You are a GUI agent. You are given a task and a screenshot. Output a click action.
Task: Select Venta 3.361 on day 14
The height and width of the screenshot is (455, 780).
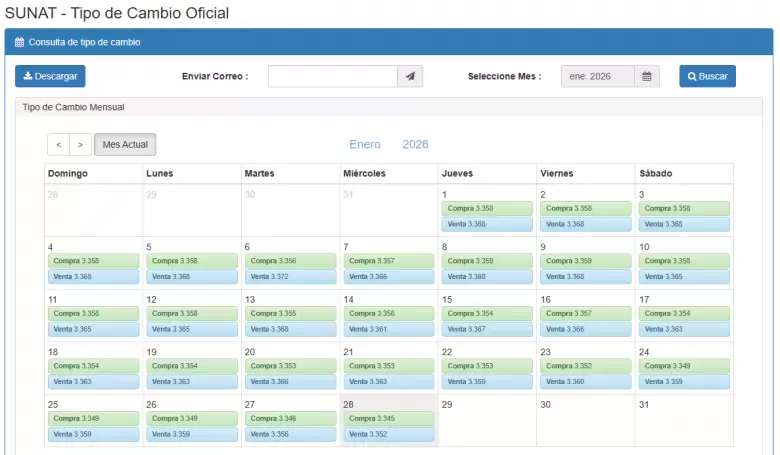point(389,329)
